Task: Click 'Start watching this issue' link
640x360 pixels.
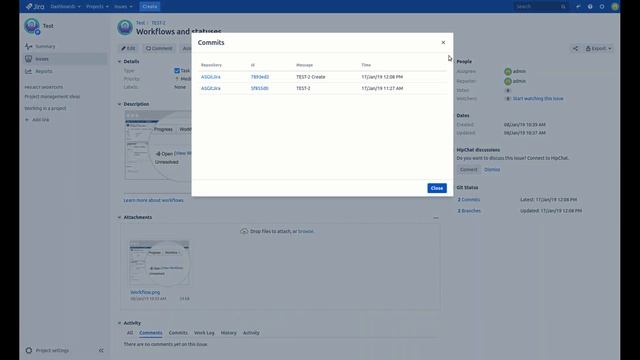Action: point(538,99)
